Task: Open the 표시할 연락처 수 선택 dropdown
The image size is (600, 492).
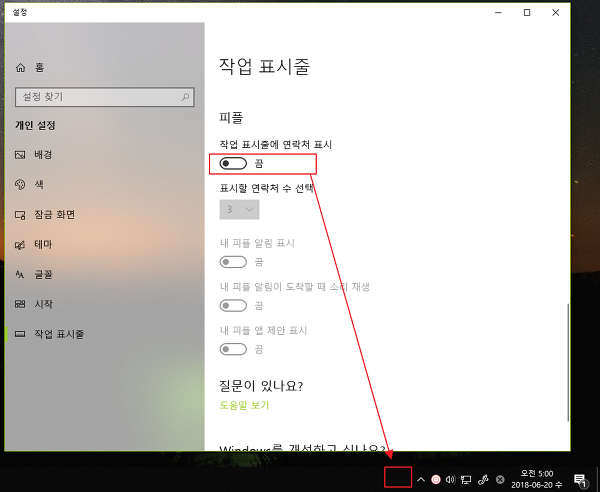Action: (239, 209)
